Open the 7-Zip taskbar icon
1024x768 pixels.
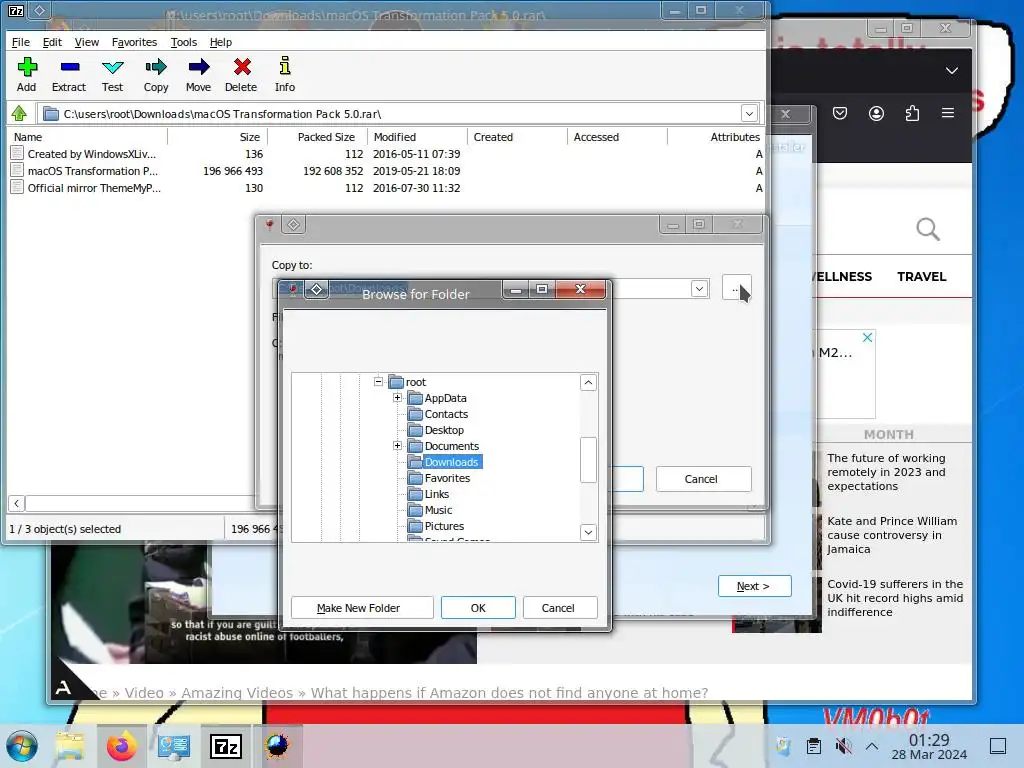226,746
